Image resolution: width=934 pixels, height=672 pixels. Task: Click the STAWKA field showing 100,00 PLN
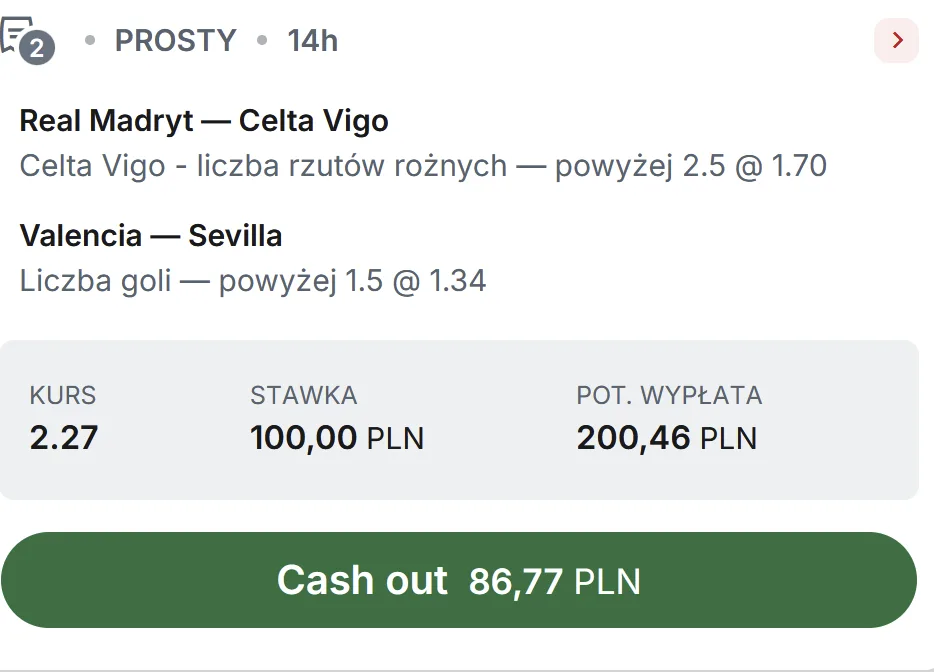tap(336, 437)
